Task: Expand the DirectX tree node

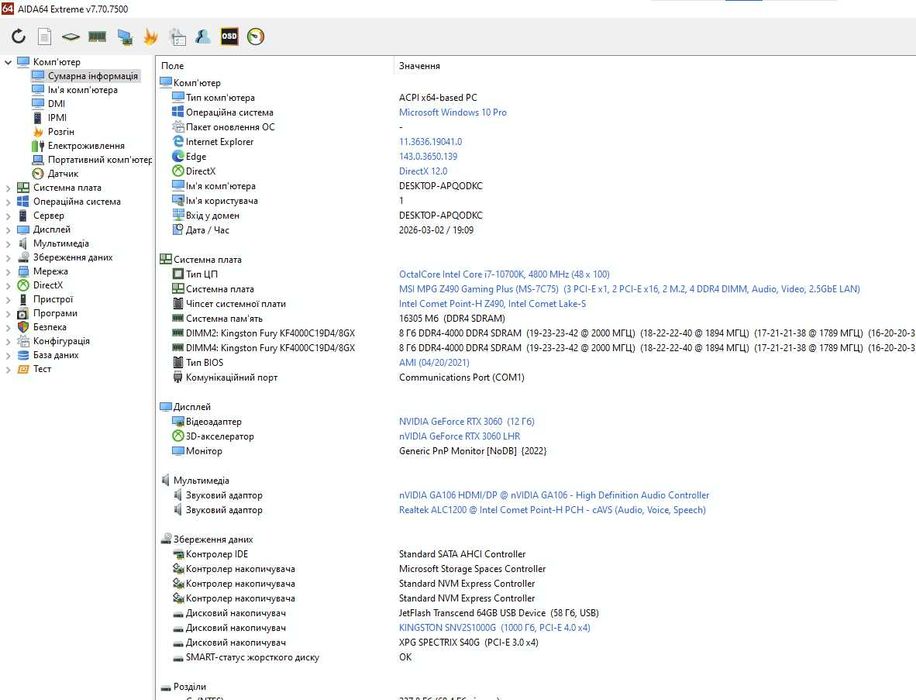Action: pos(8,286)
